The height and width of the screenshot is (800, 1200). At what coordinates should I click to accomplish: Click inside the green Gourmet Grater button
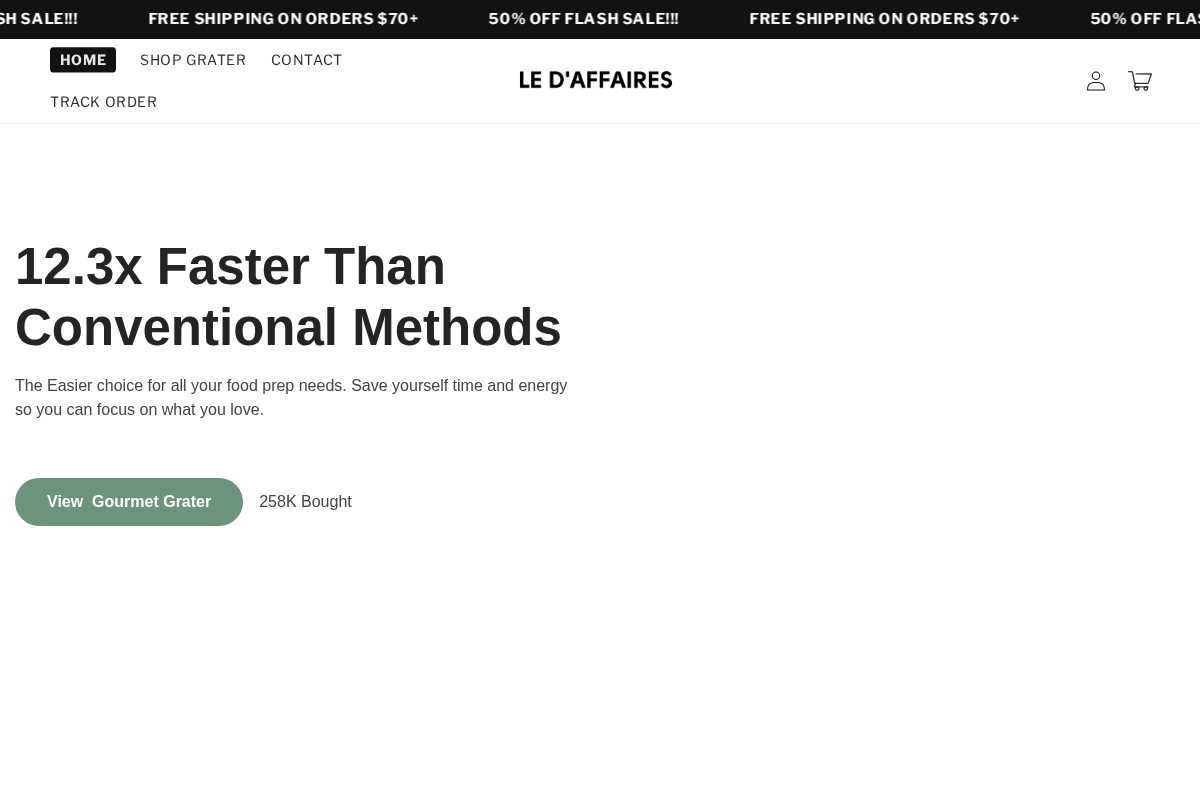coord(129,501)
